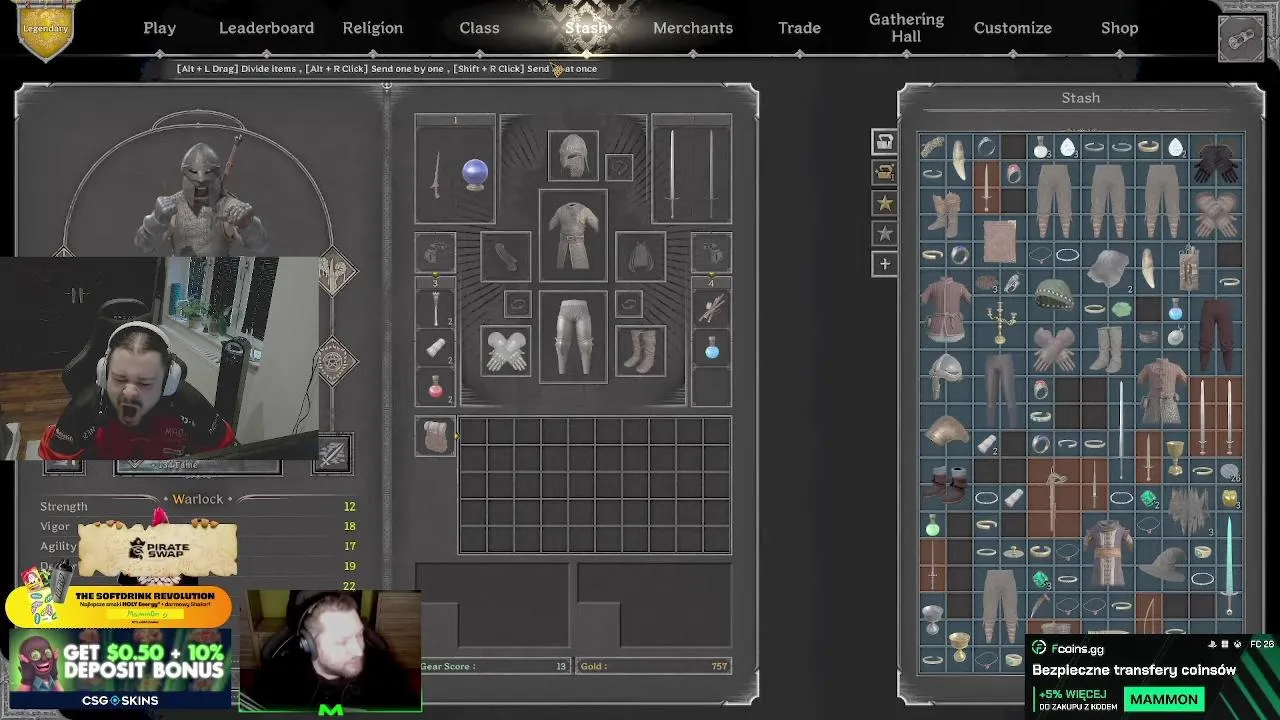Select the red potion in quick slot 3
The width and height of the screenshot is (1280, 720).
coord(435,387)
